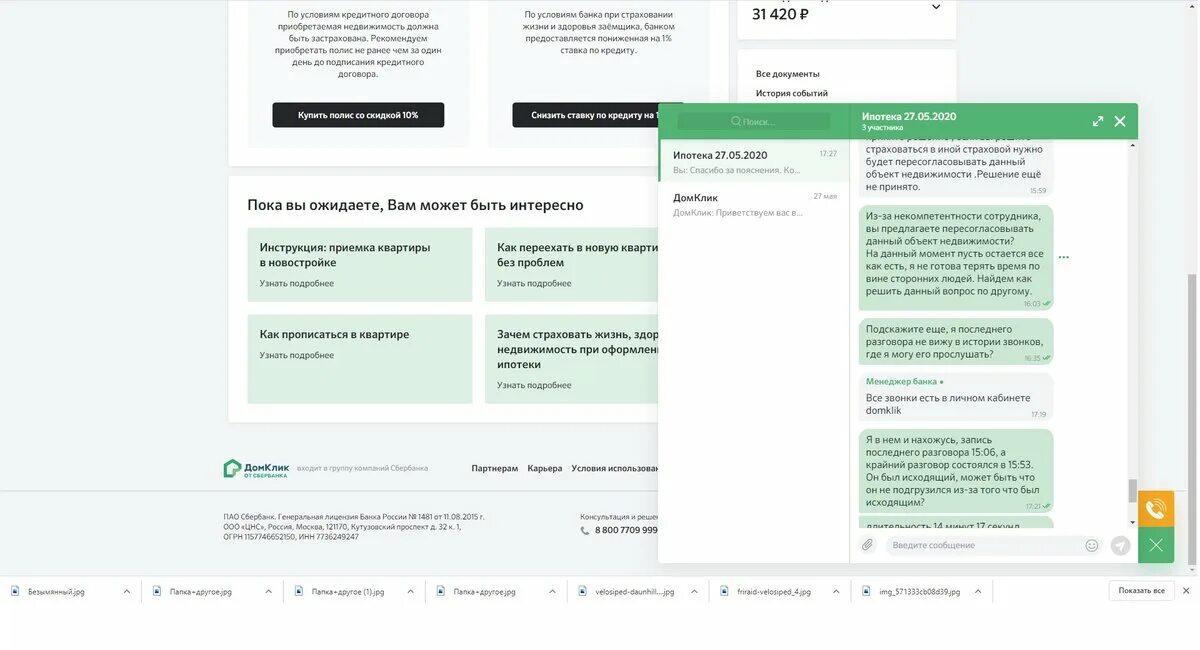Click the 8 800 phone number
This screenshot has width=1200, height=650.
tap(626, 530)
